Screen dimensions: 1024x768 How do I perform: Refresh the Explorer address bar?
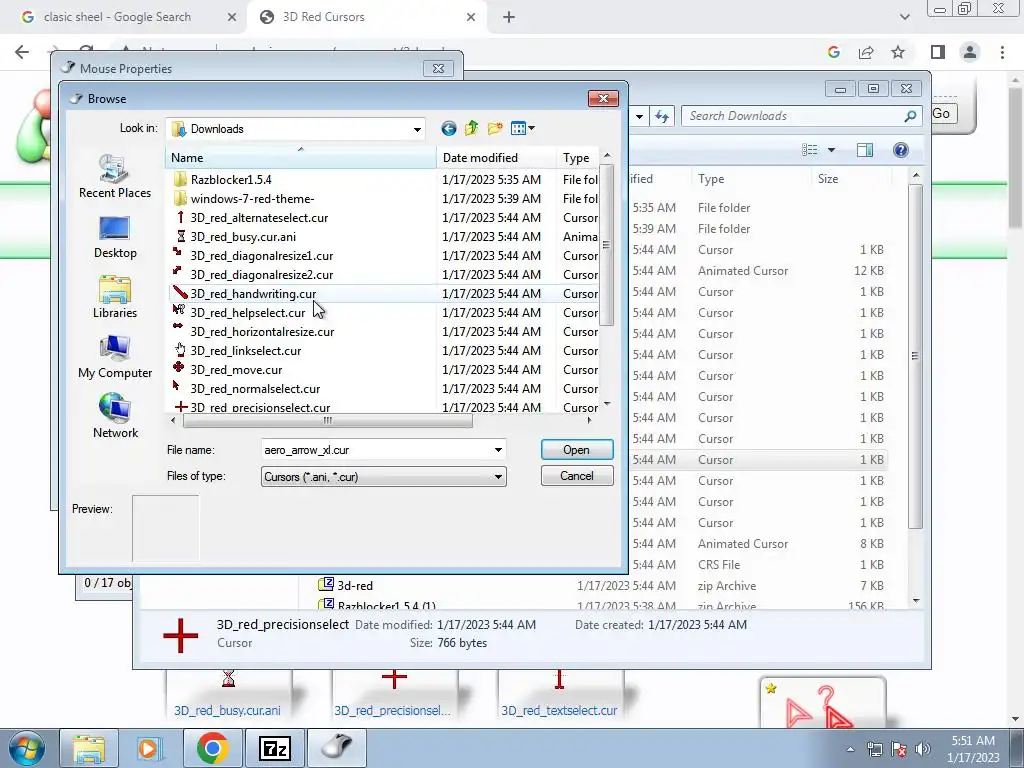point(662,116)
